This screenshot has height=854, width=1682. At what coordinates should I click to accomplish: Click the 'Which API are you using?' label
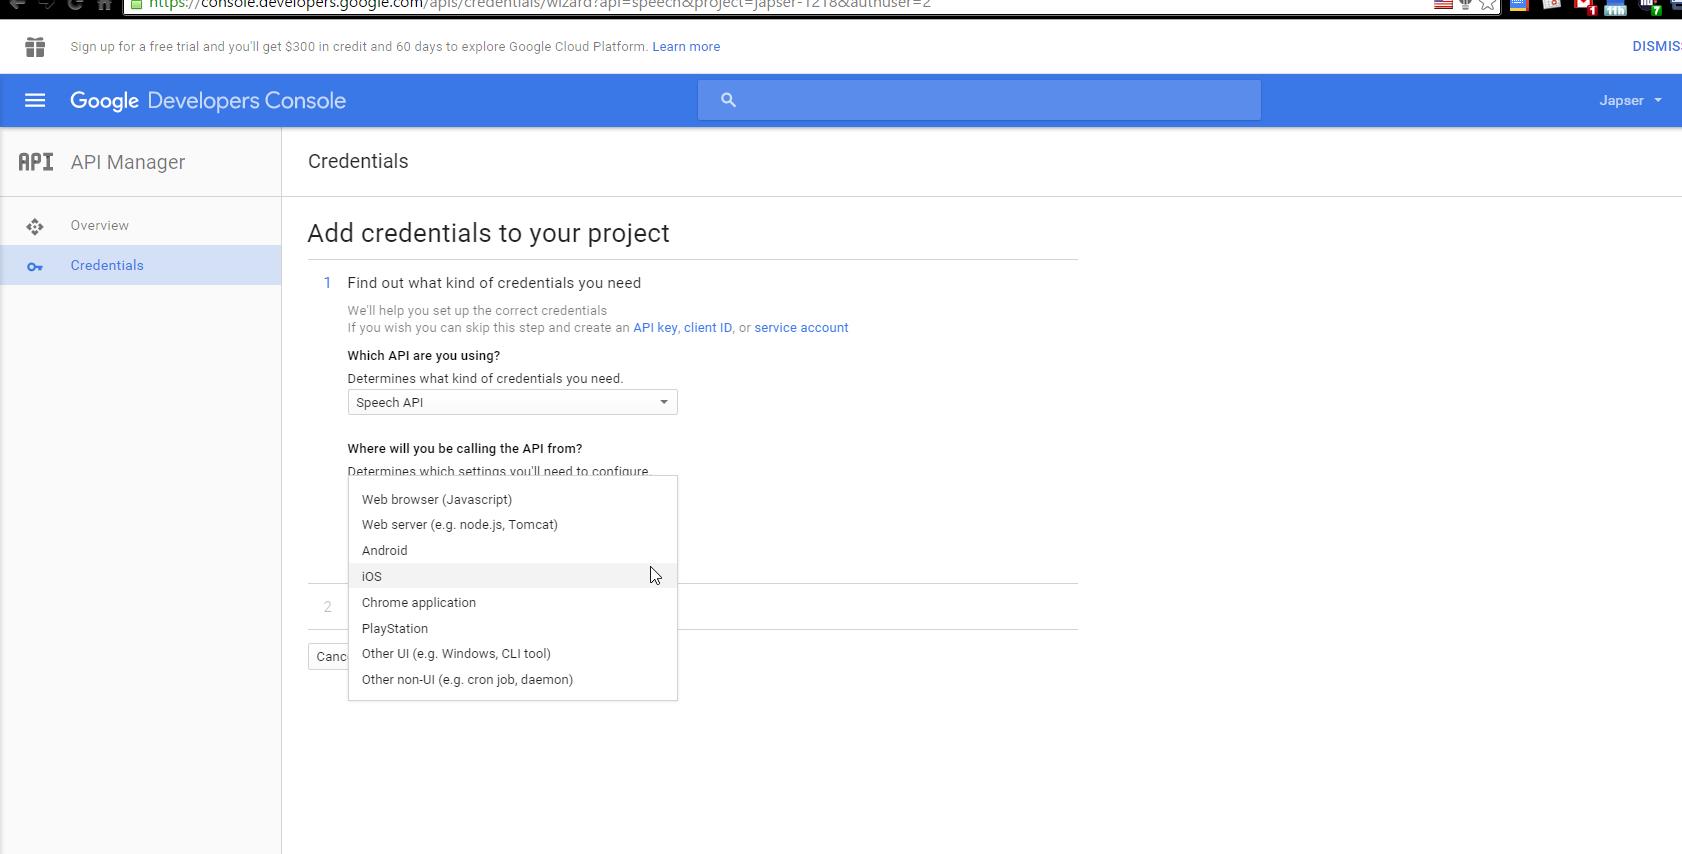pos(424,355)
